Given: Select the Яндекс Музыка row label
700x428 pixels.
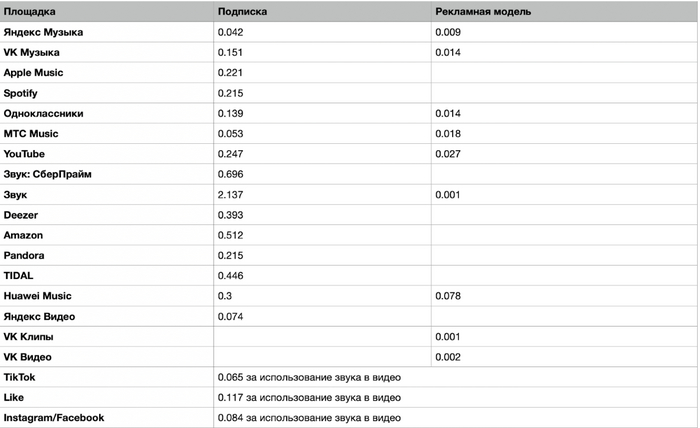Looking at the screenshot, I should click(x=43, y=32).
